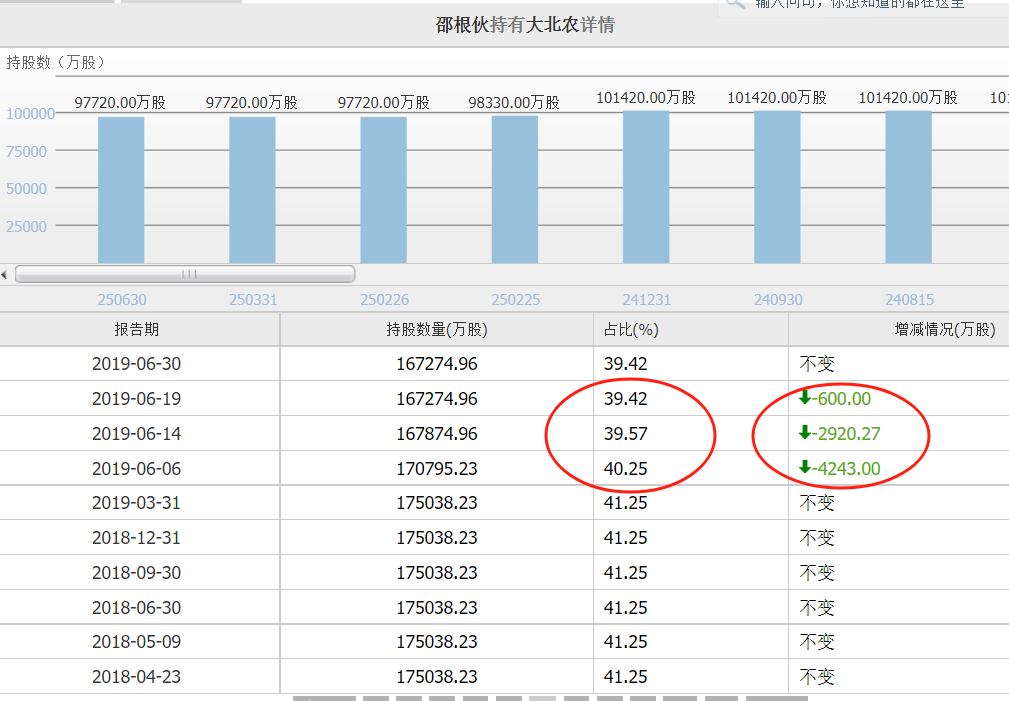Image resolution: width=1009 pixels, height=701 pixels.
Task: Click the horizontal chart scrollbar thumb
Action: click(185, 274)
